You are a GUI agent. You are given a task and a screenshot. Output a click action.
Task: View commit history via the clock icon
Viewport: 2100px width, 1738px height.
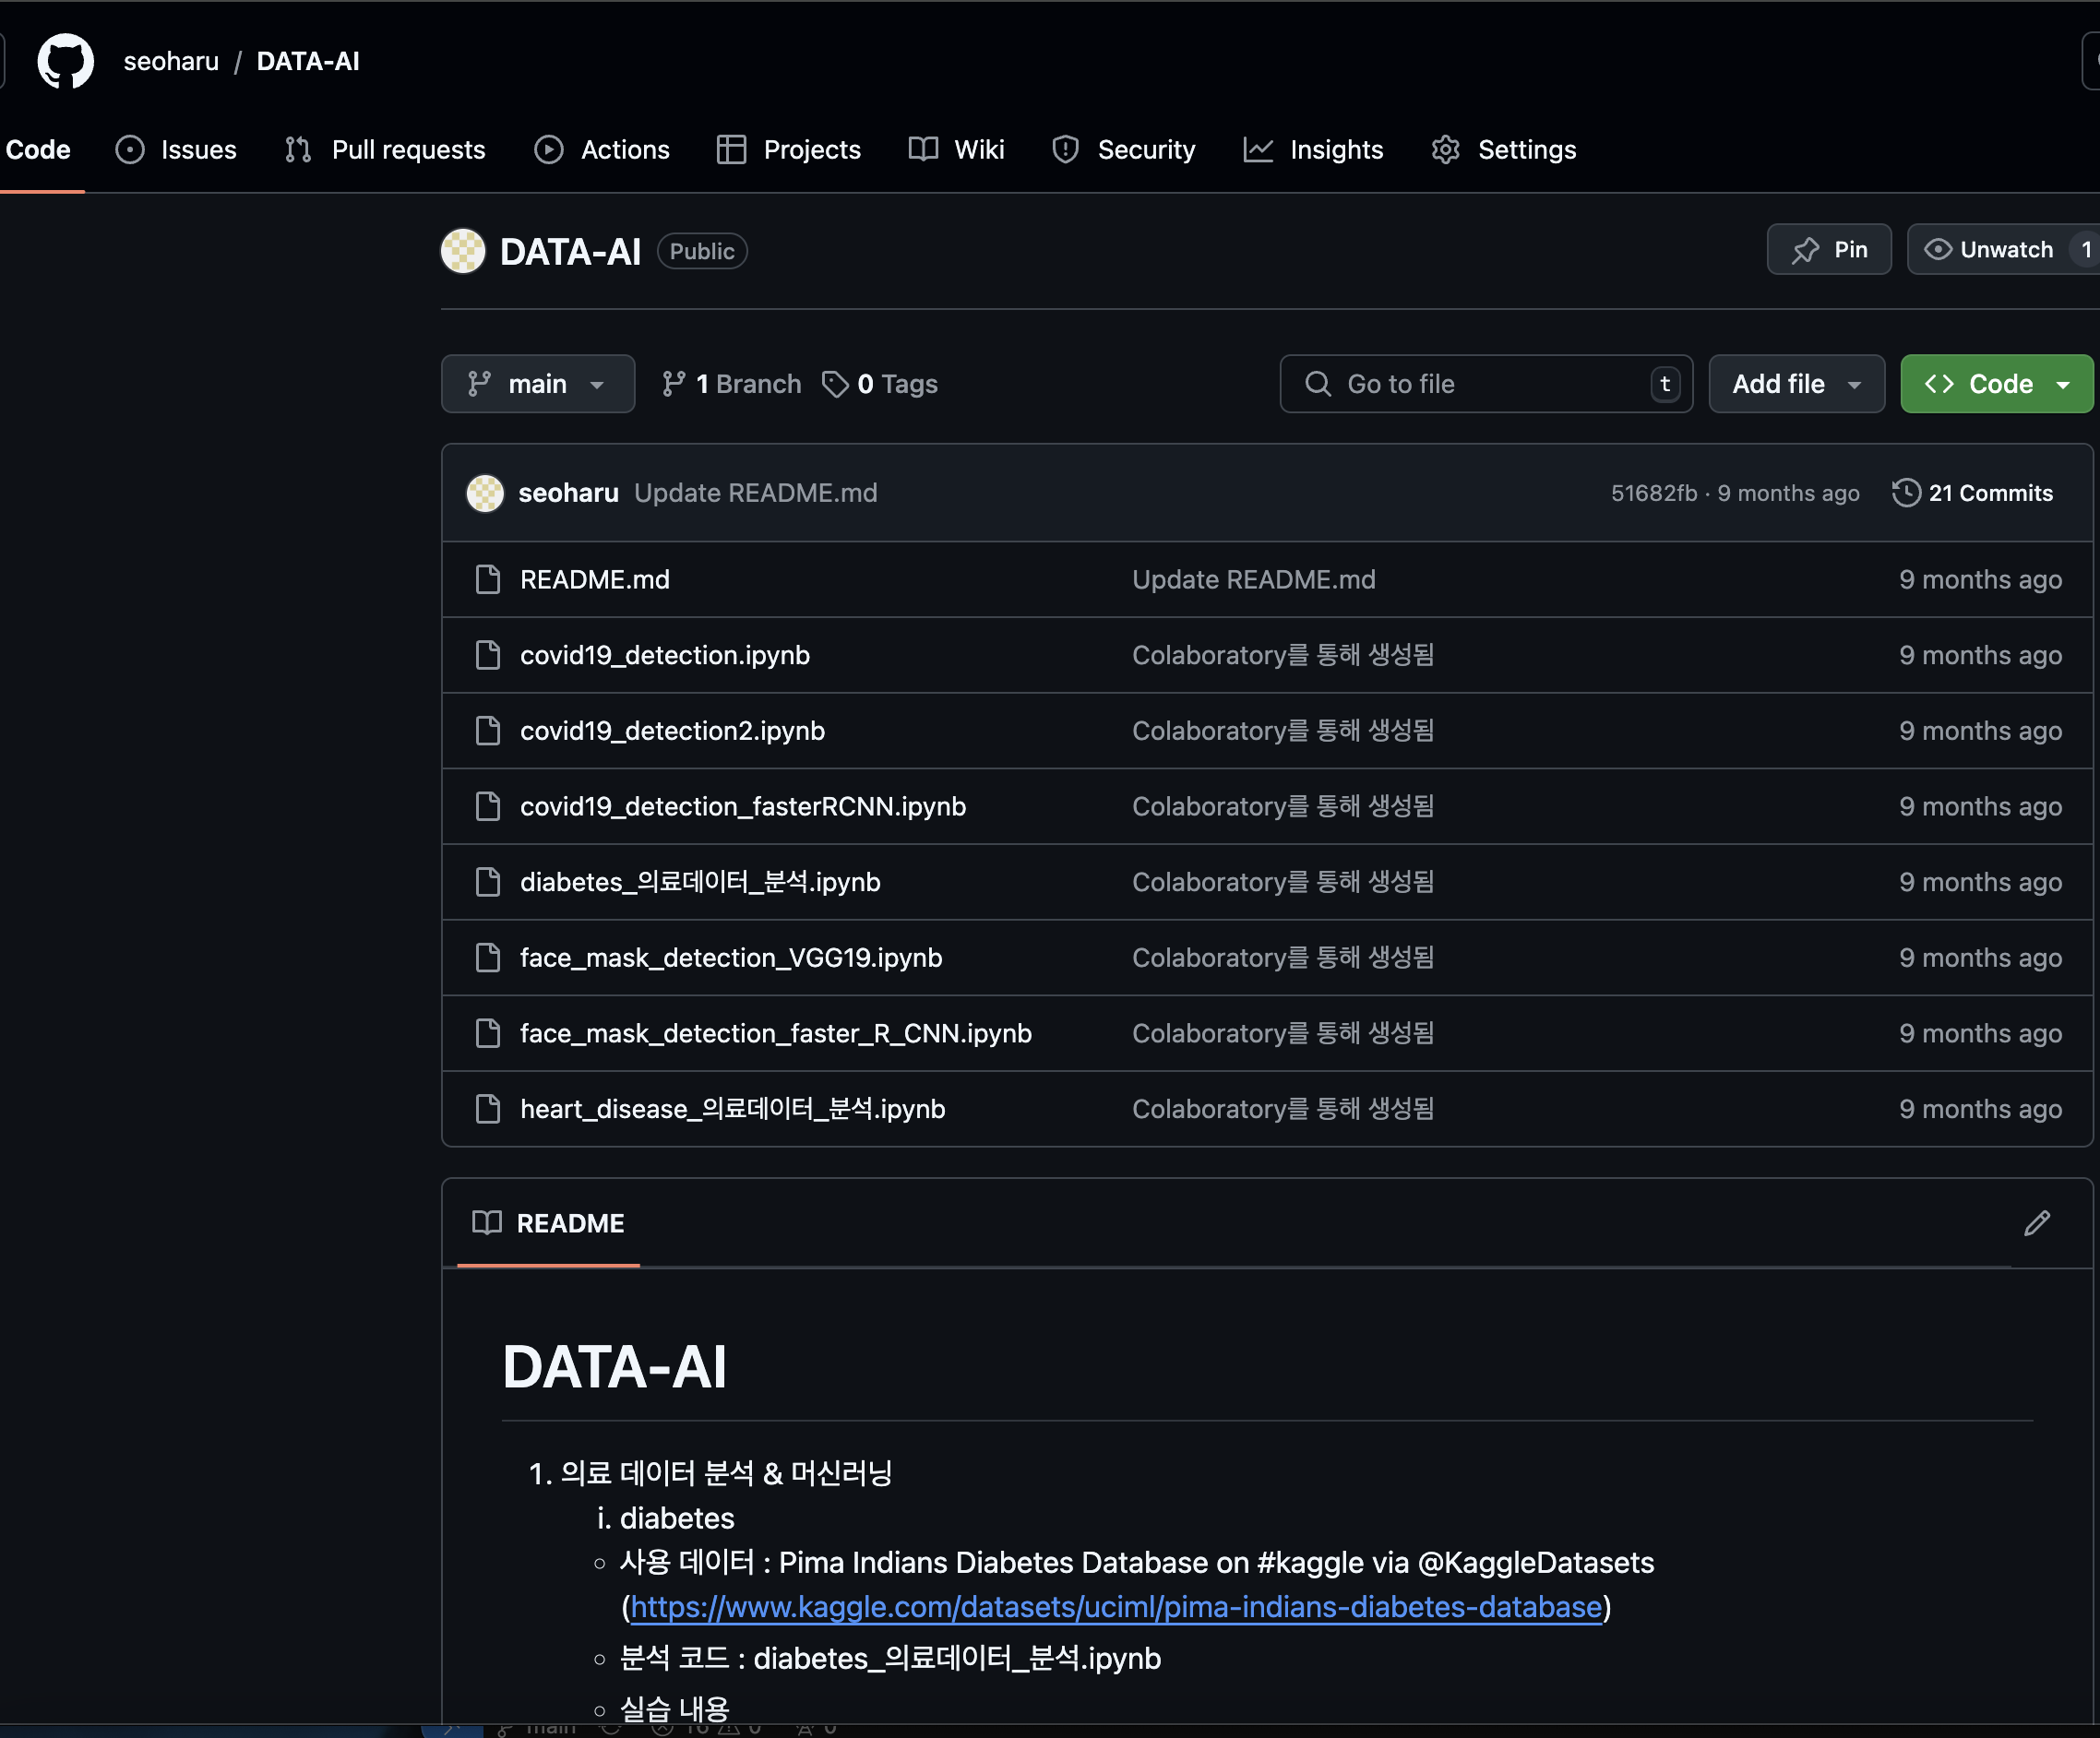1906,493
